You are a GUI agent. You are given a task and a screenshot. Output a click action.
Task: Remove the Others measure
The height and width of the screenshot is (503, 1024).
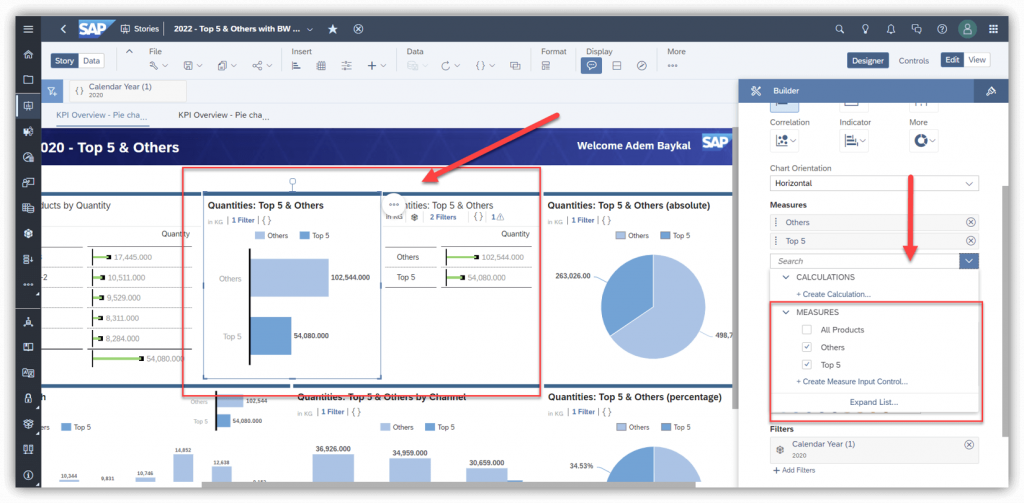click(x=970, y=222)
